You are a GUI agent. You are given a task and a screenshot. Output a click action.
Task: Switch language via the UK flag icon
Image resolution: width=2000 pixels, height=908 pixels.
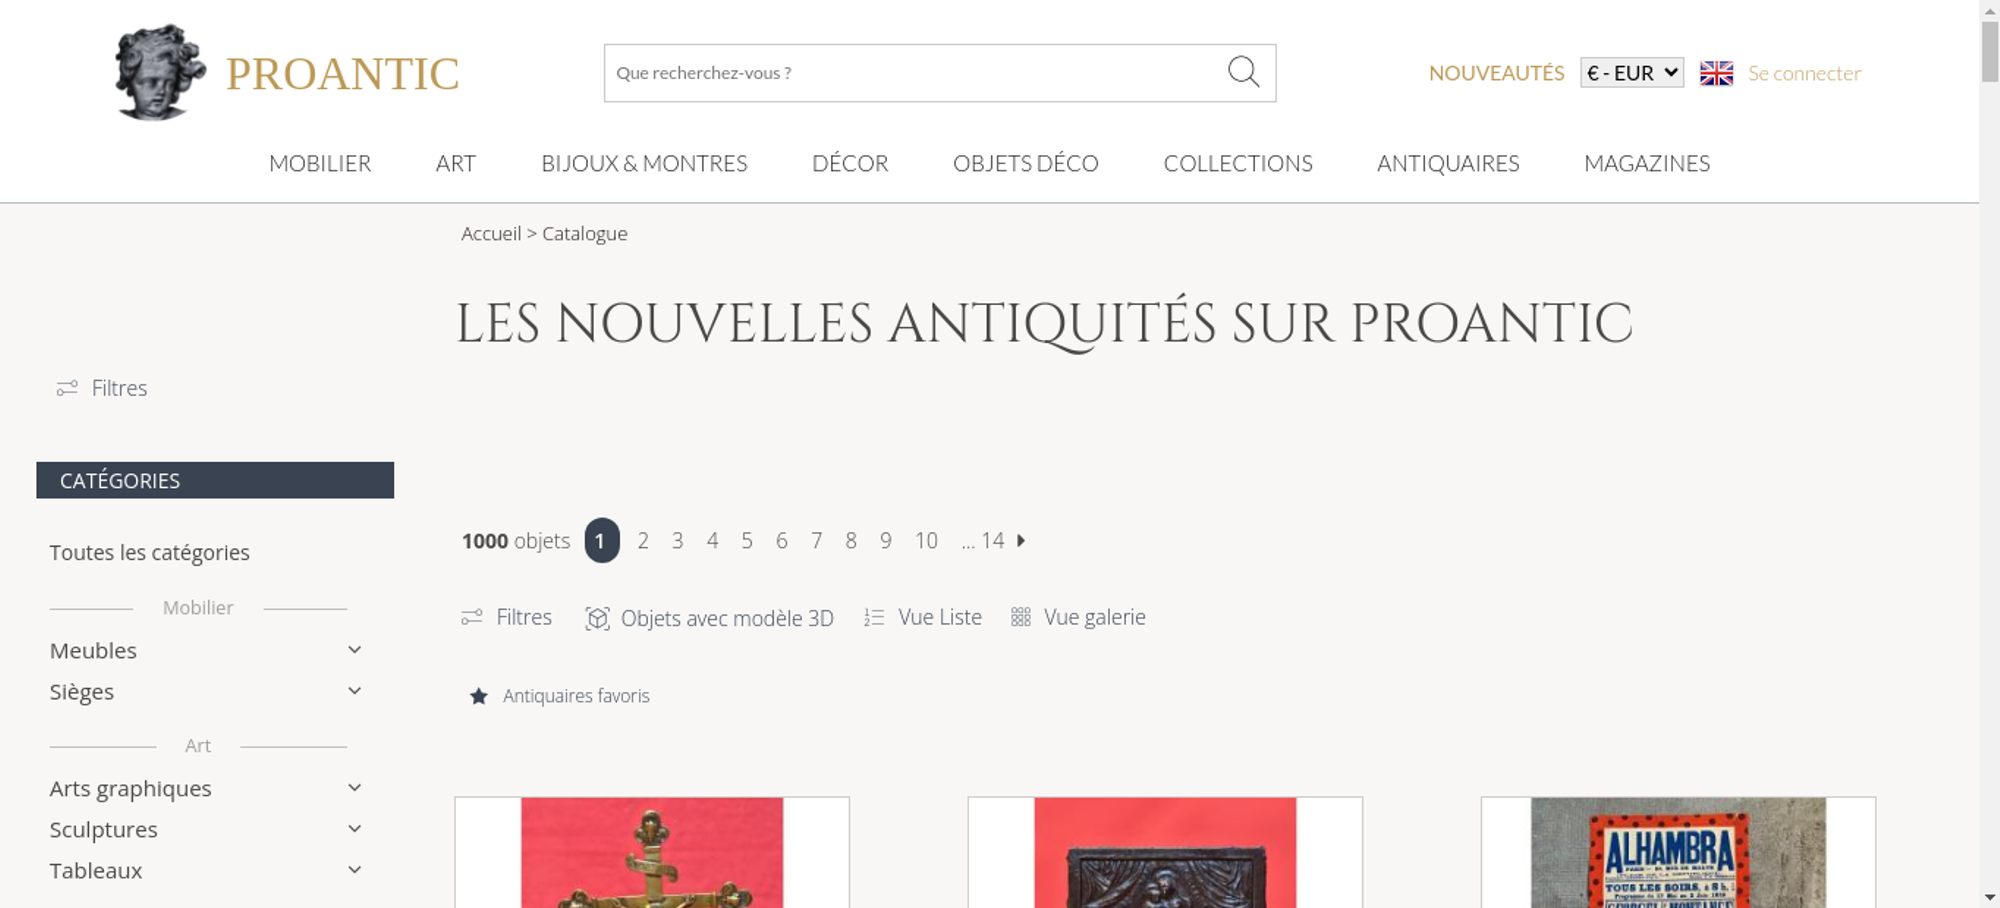1716,73
